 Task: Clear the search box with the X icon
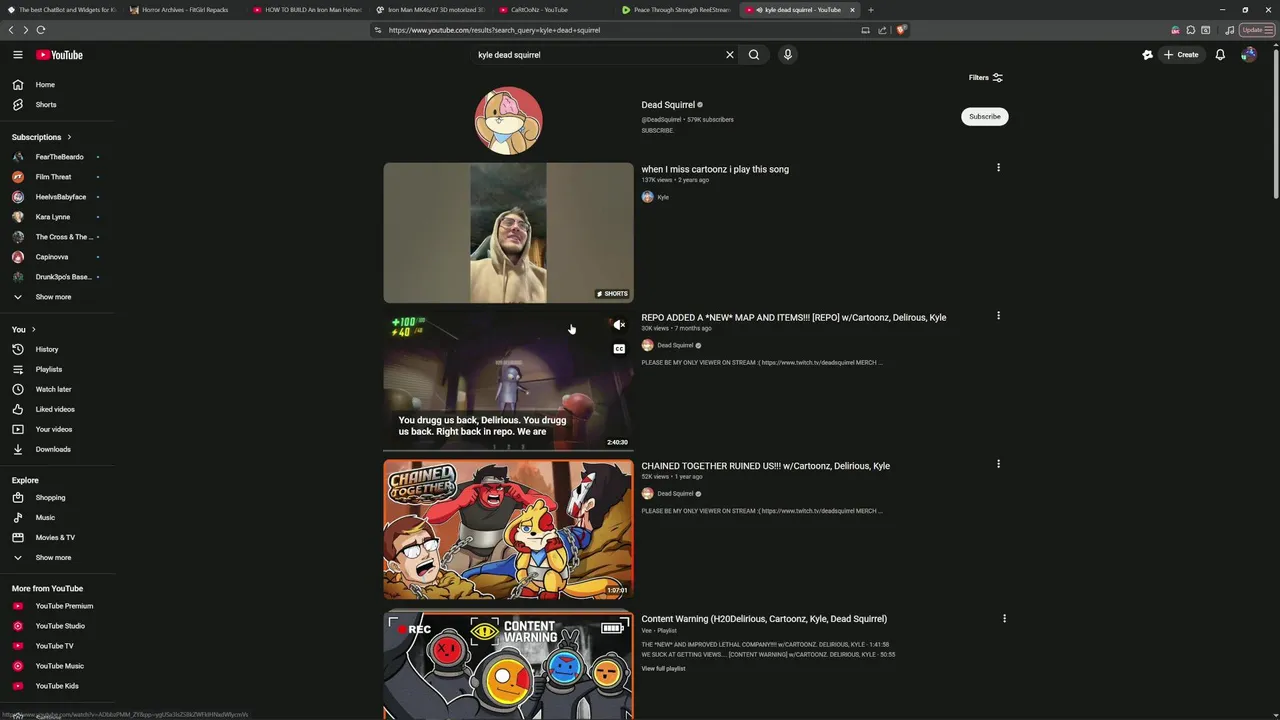(x=729, y=55)
